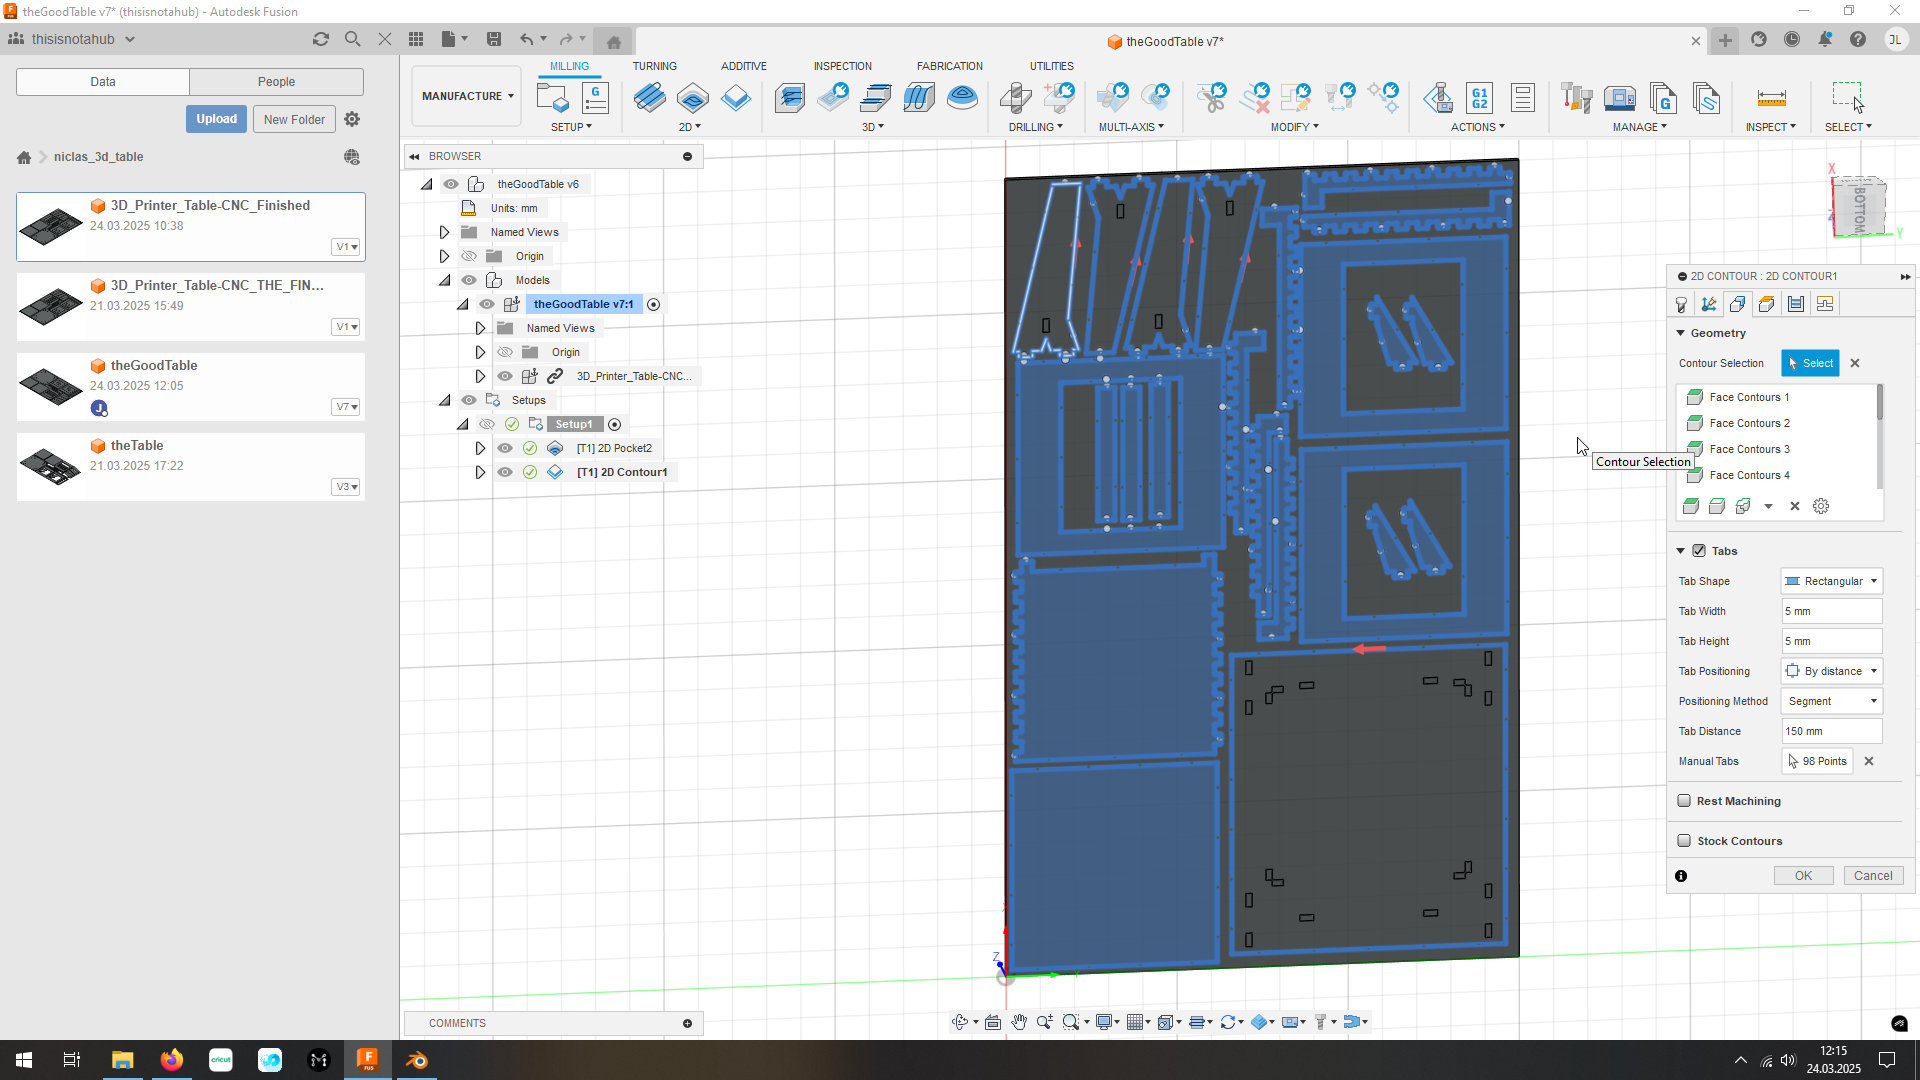Screen dimensions: 1920x1080
Task: Switch to the ADDITIVE ribbon tab
Action: click(744, 66)
